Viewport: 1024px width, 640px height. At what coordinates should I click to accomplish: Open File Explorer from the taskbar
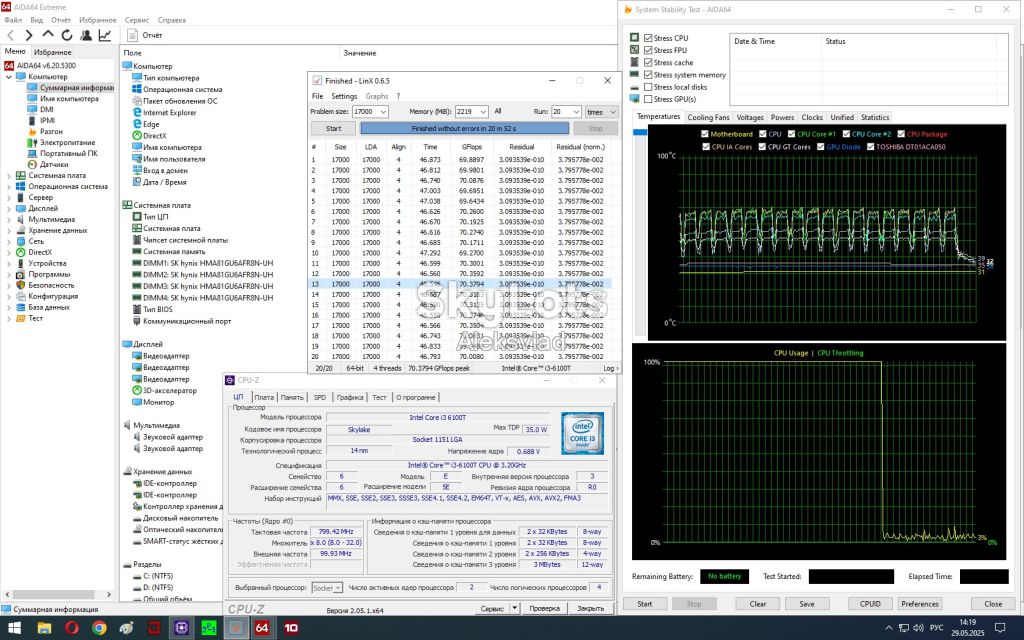click(44, 628)
